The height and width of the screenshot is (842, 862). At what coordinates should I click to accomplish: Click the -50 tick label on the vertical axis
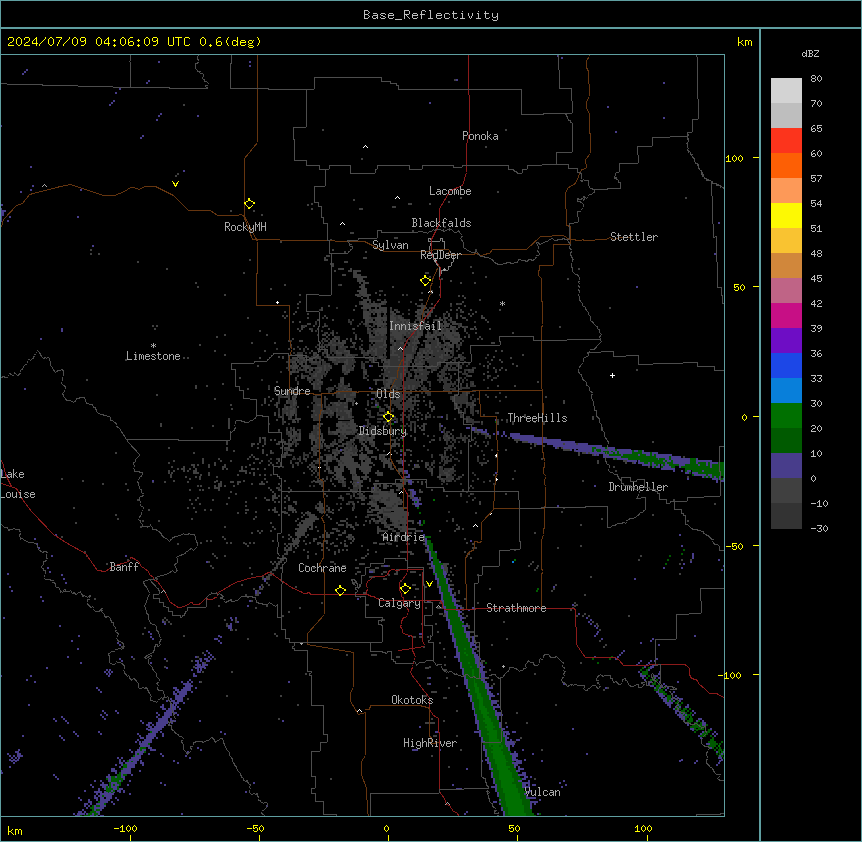pos(734,546)
